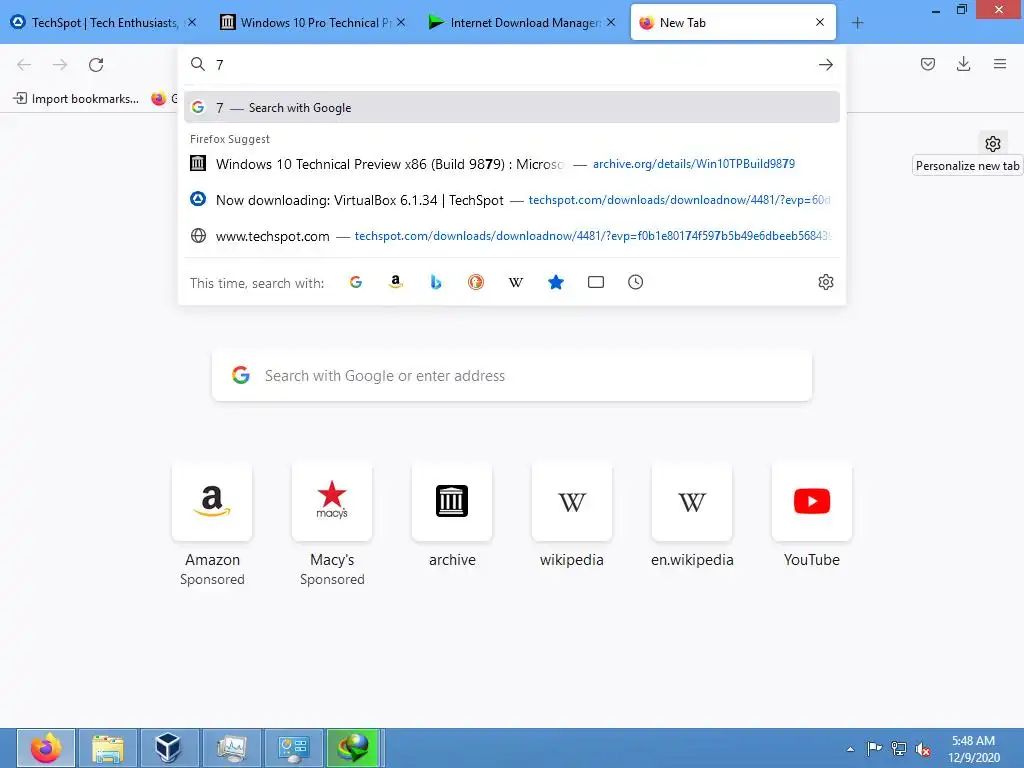Viewport: 1024px width, 768px height.
Task: Select the New Tab tab
Action: pyautogui.click(x=733, y=23)
